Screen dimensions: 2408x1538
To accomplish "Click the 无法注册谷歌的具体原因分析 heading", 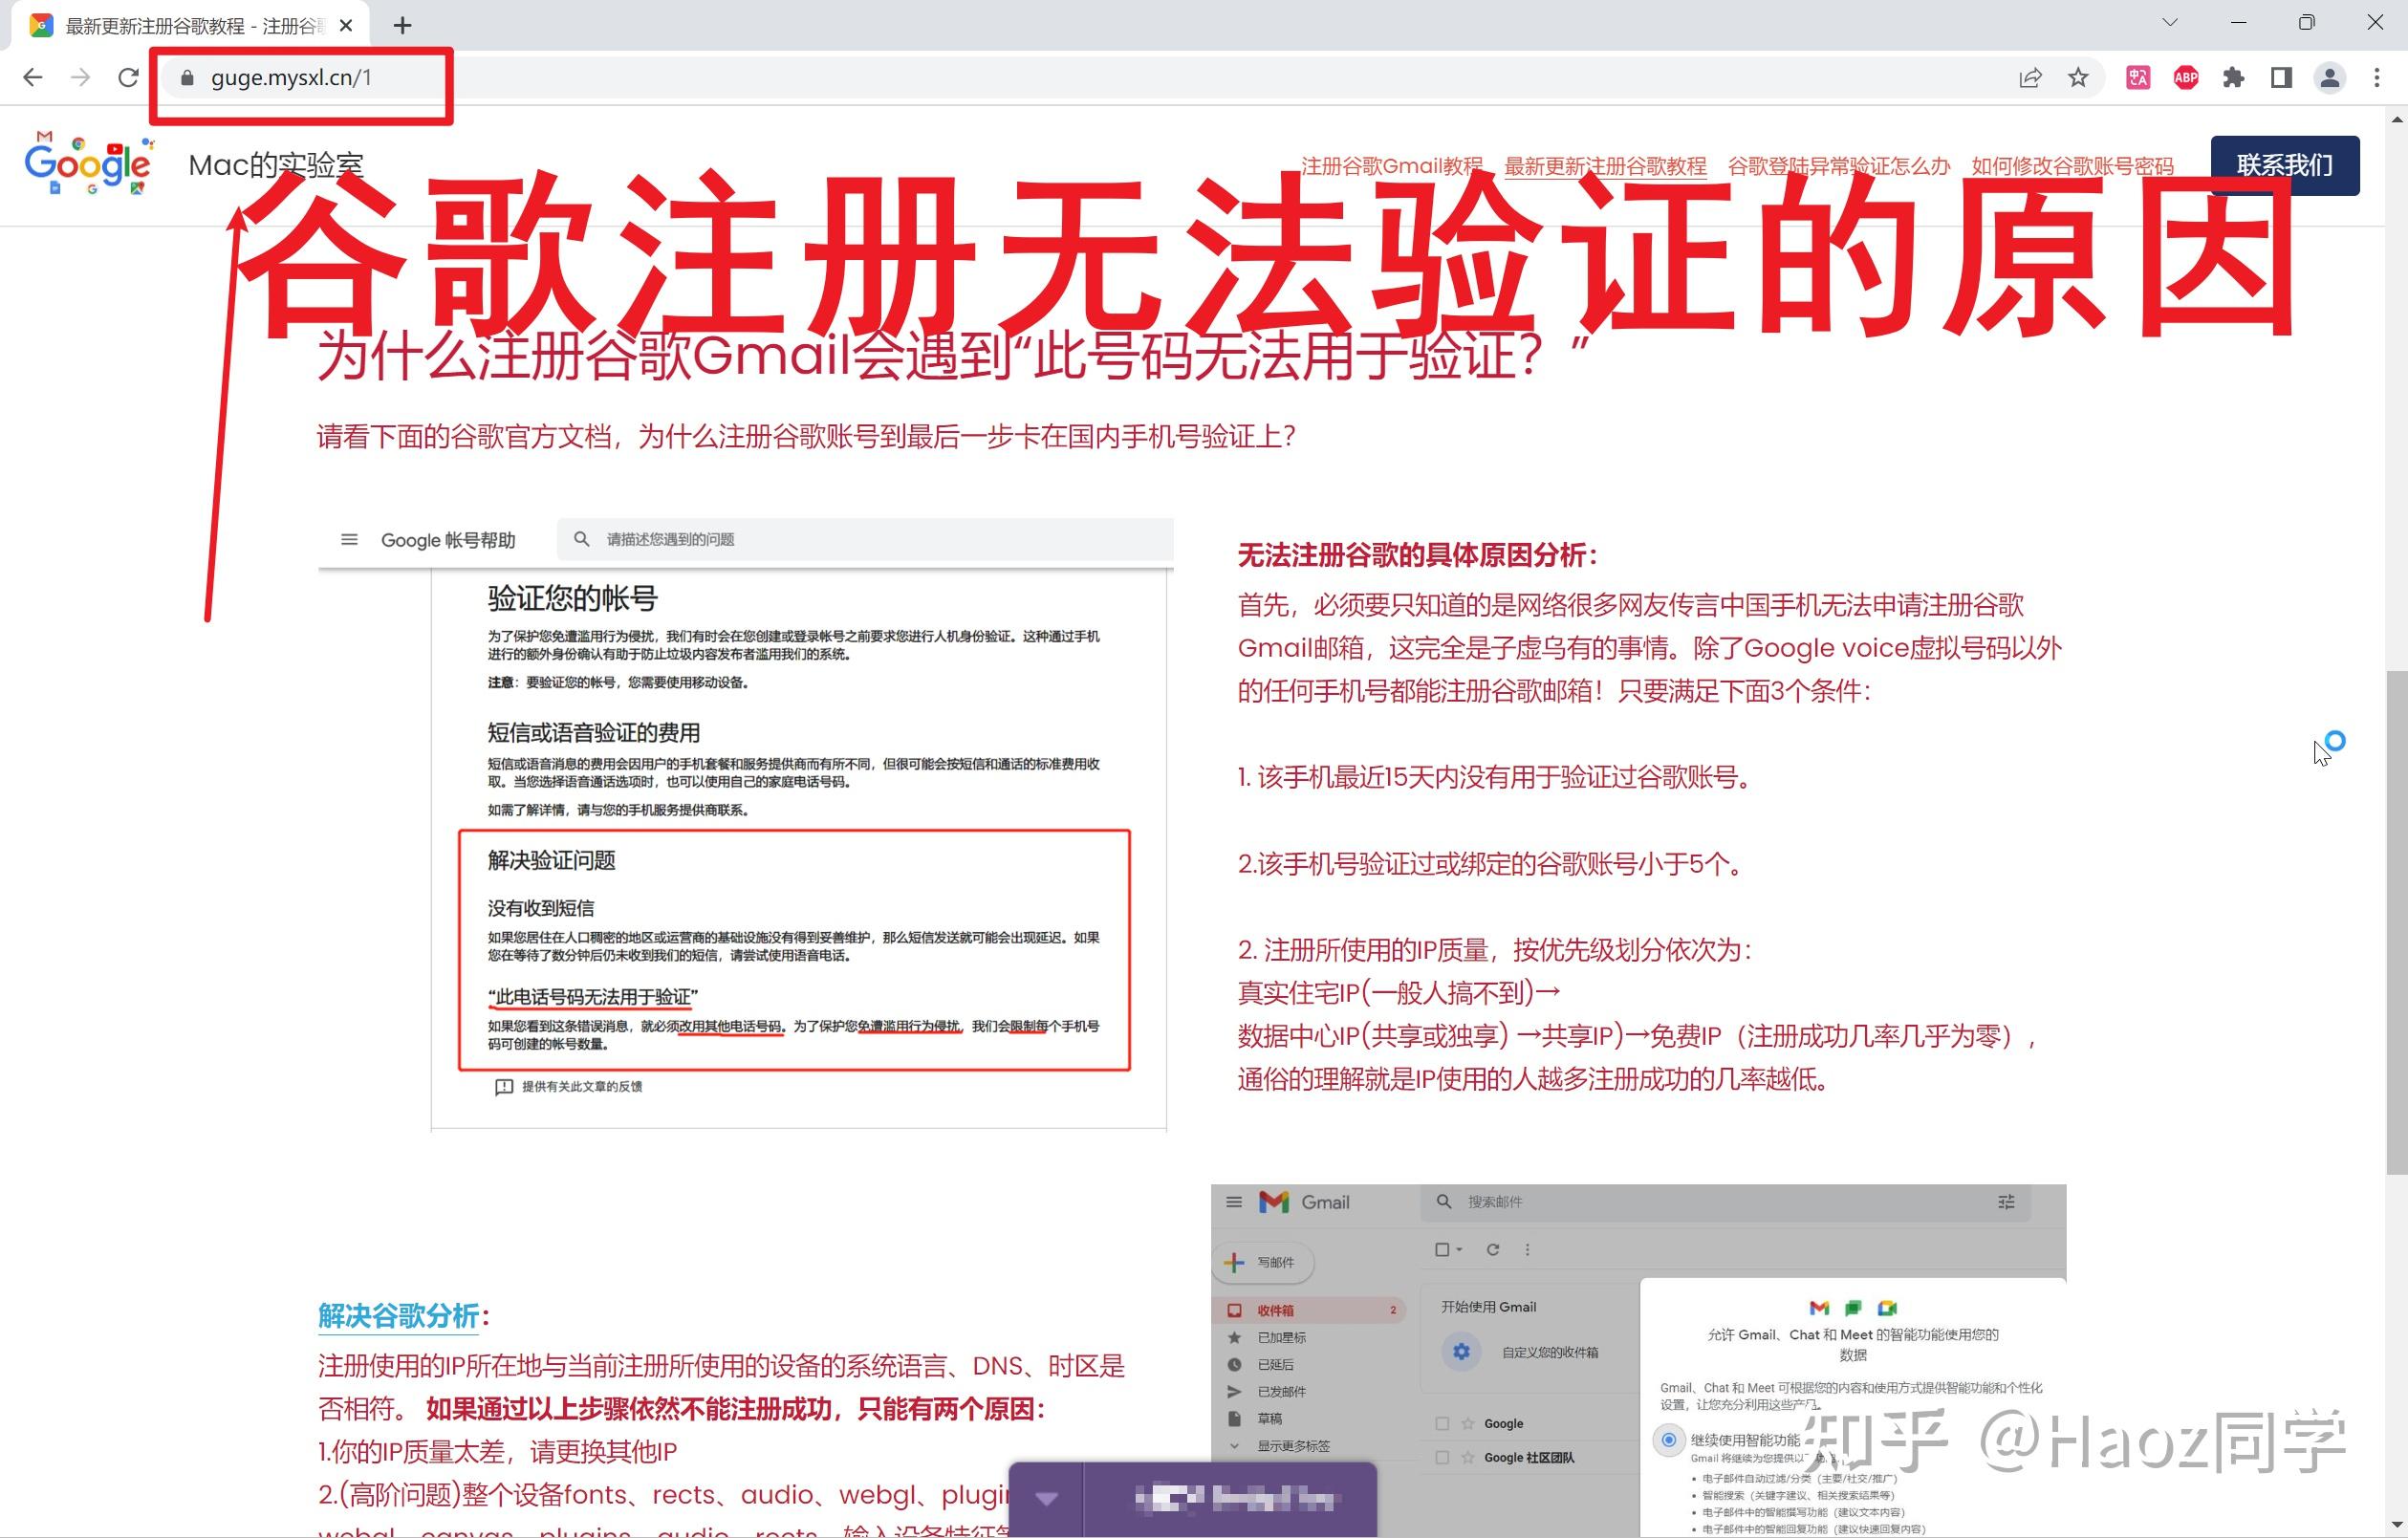I will point(1418,555).
